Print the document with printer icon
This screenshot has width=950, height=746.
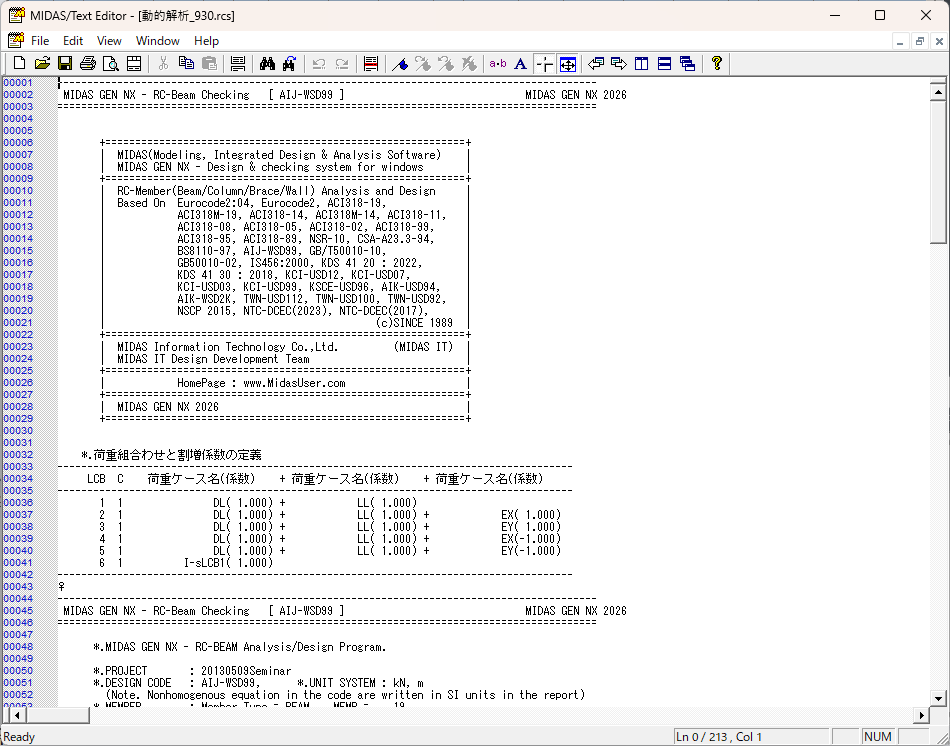88,64
